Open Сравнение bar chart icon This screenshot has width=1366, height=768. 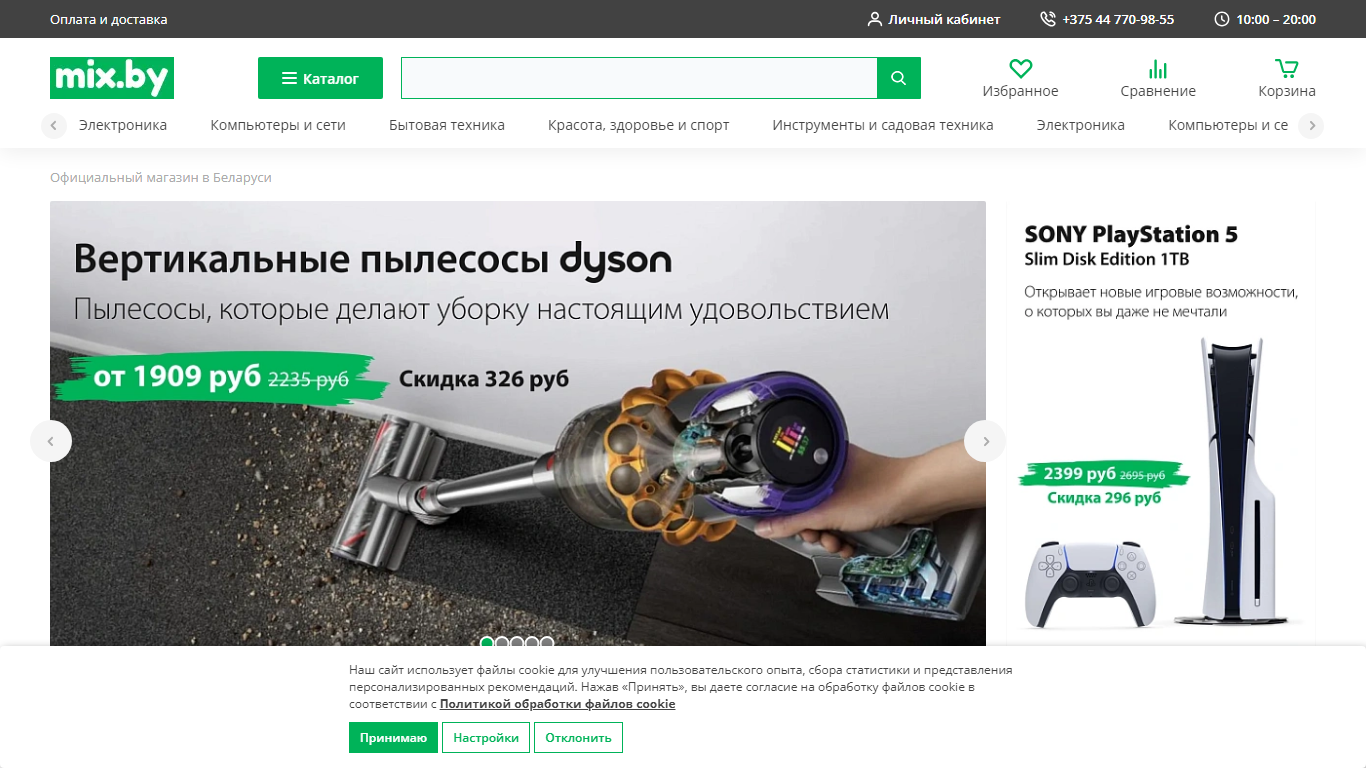(1158, 69)
